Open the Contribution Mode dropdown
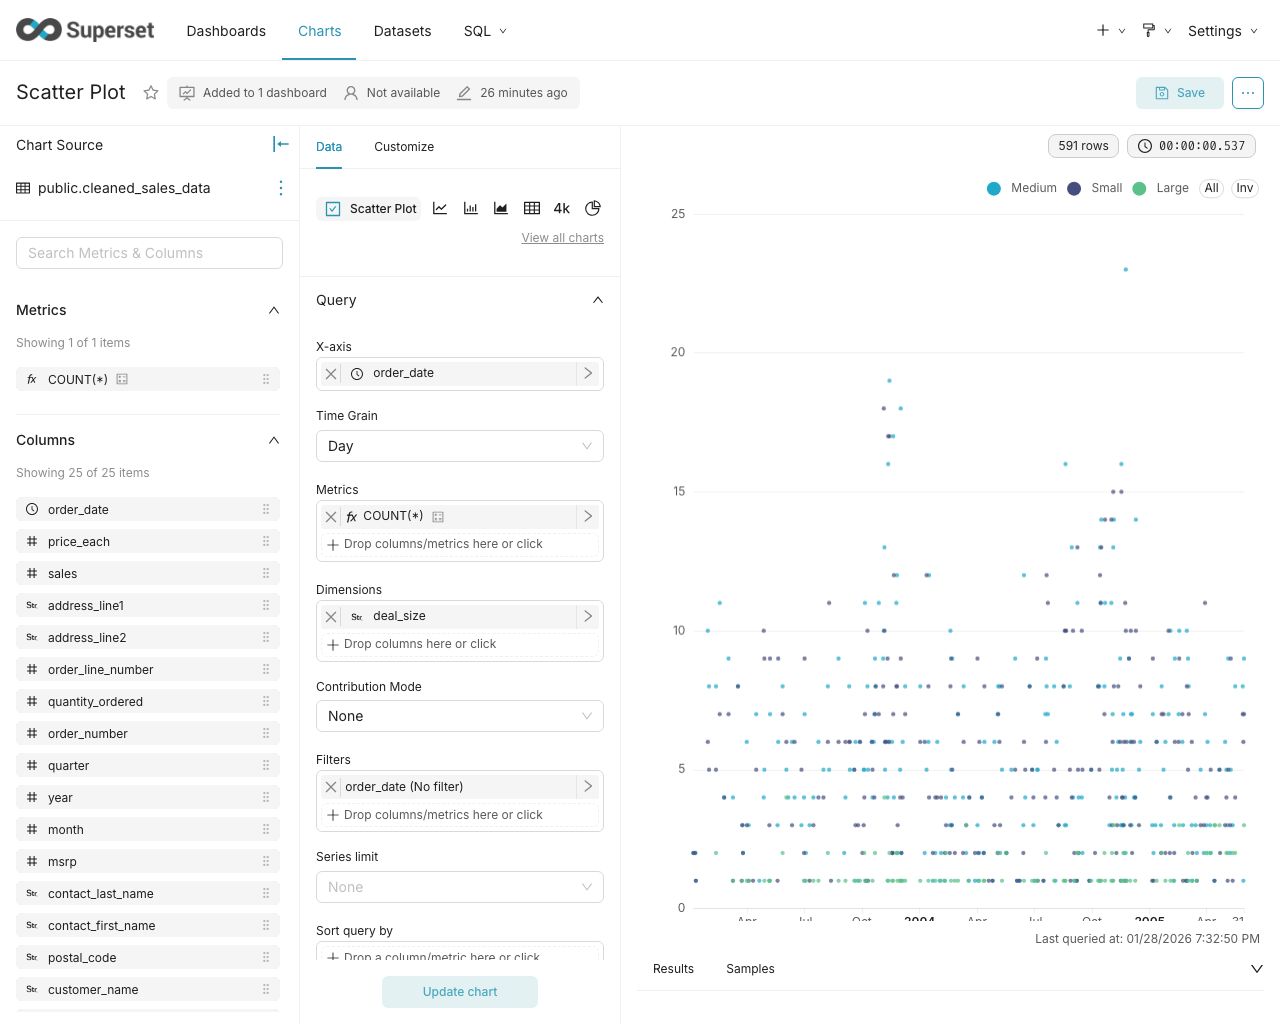 pyautogui.click(x=459, y=716)
